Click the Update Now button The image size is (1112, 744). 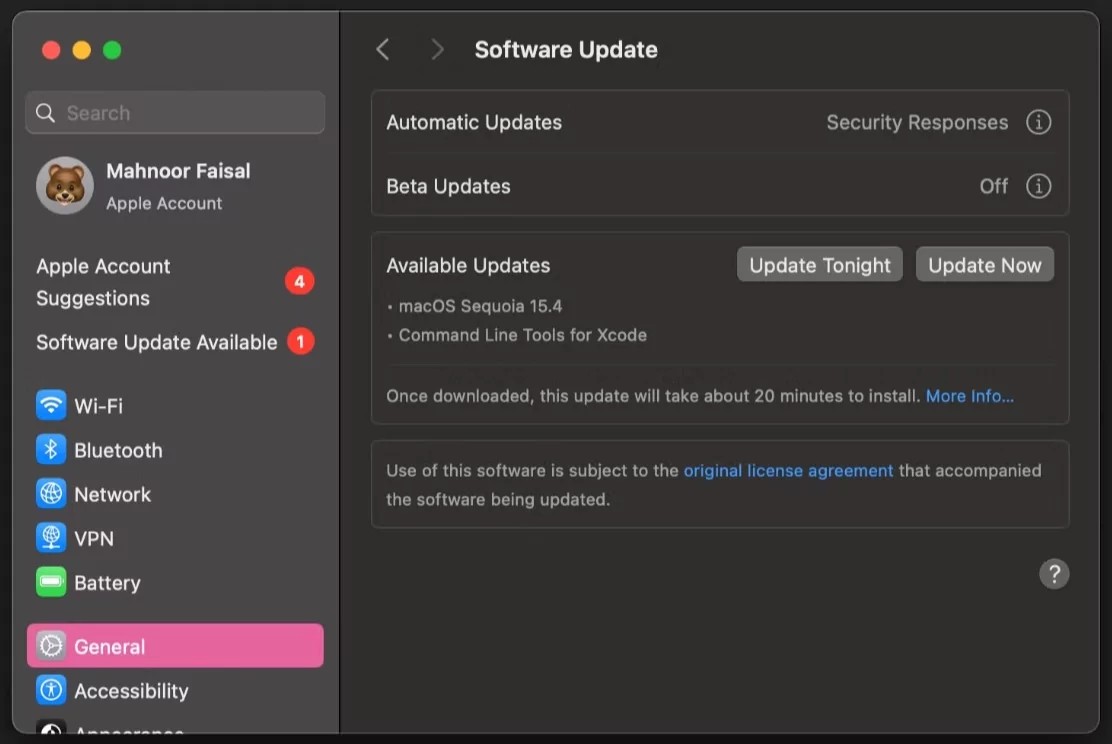coord(984,264)
